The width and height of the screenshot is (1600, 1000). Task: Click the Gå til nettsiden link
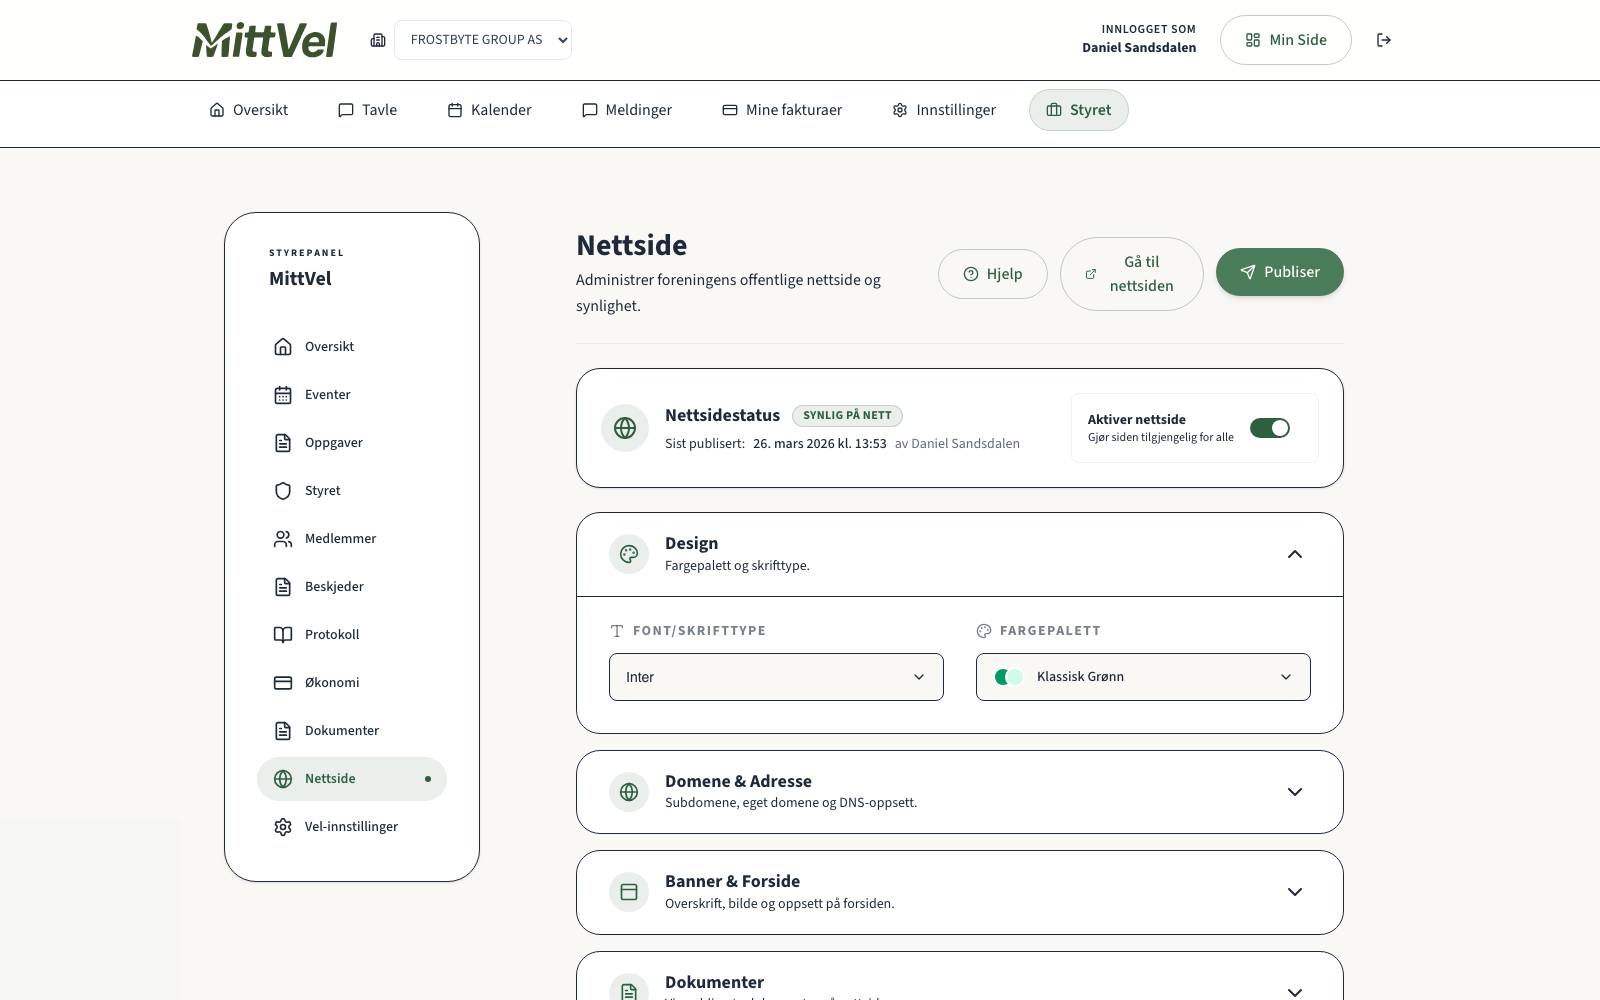pyautogui.click(x=1131, y=274)
